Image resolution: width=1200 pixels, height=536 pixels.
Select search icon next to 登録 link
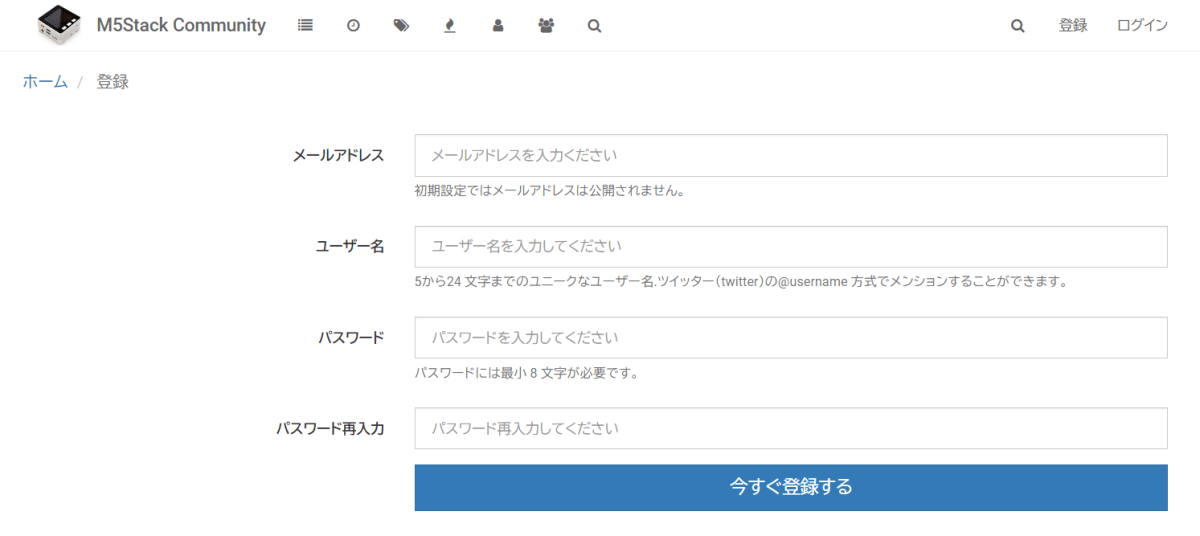point(1018,26)
